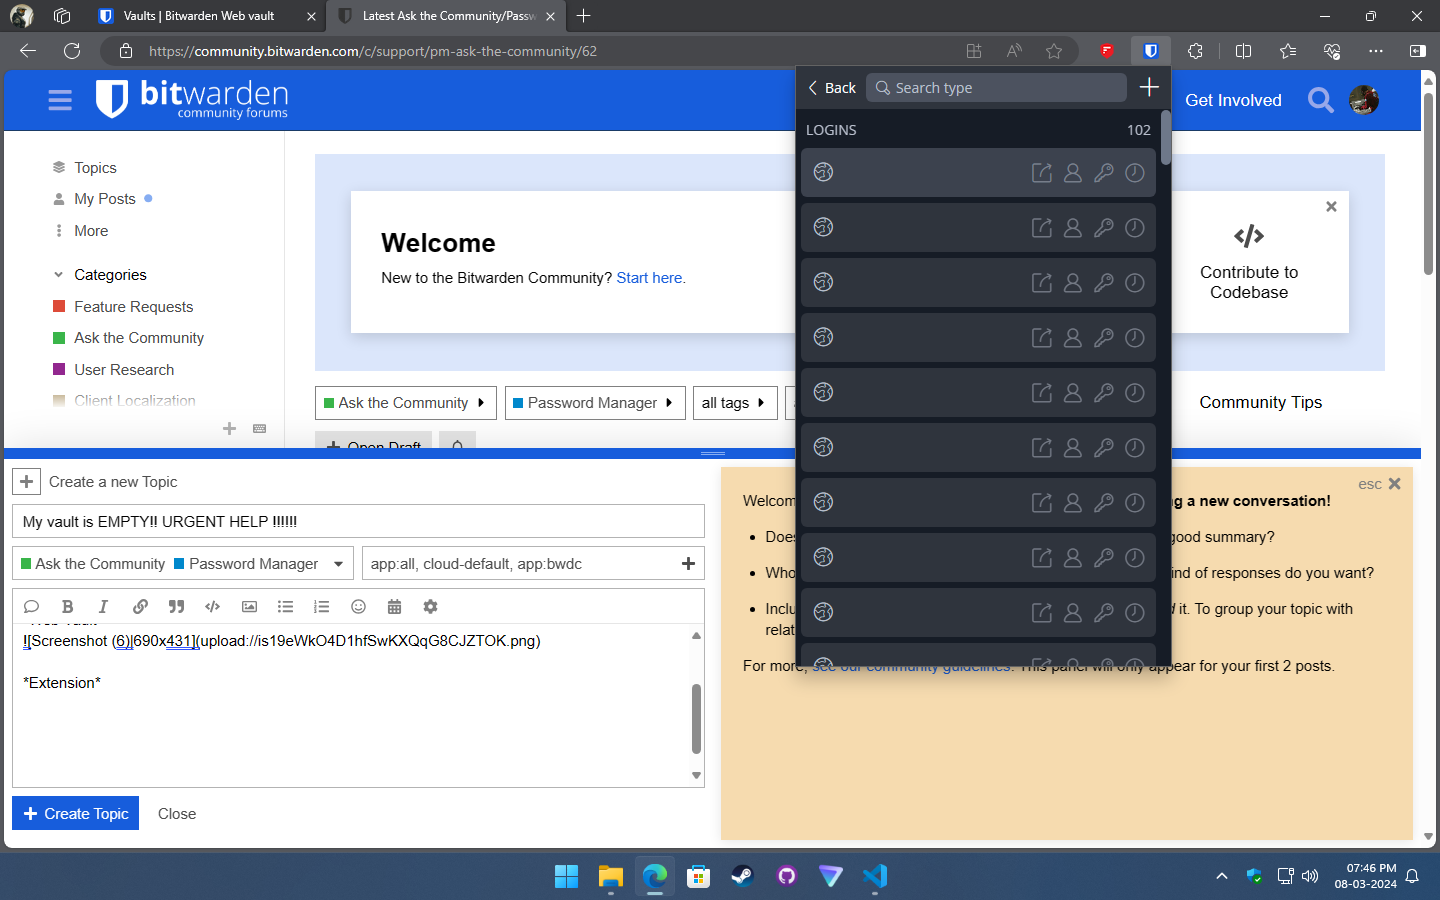Insert a bulleted list in the composer
The image size is (1440, 900).
click(x=285, y=606)
